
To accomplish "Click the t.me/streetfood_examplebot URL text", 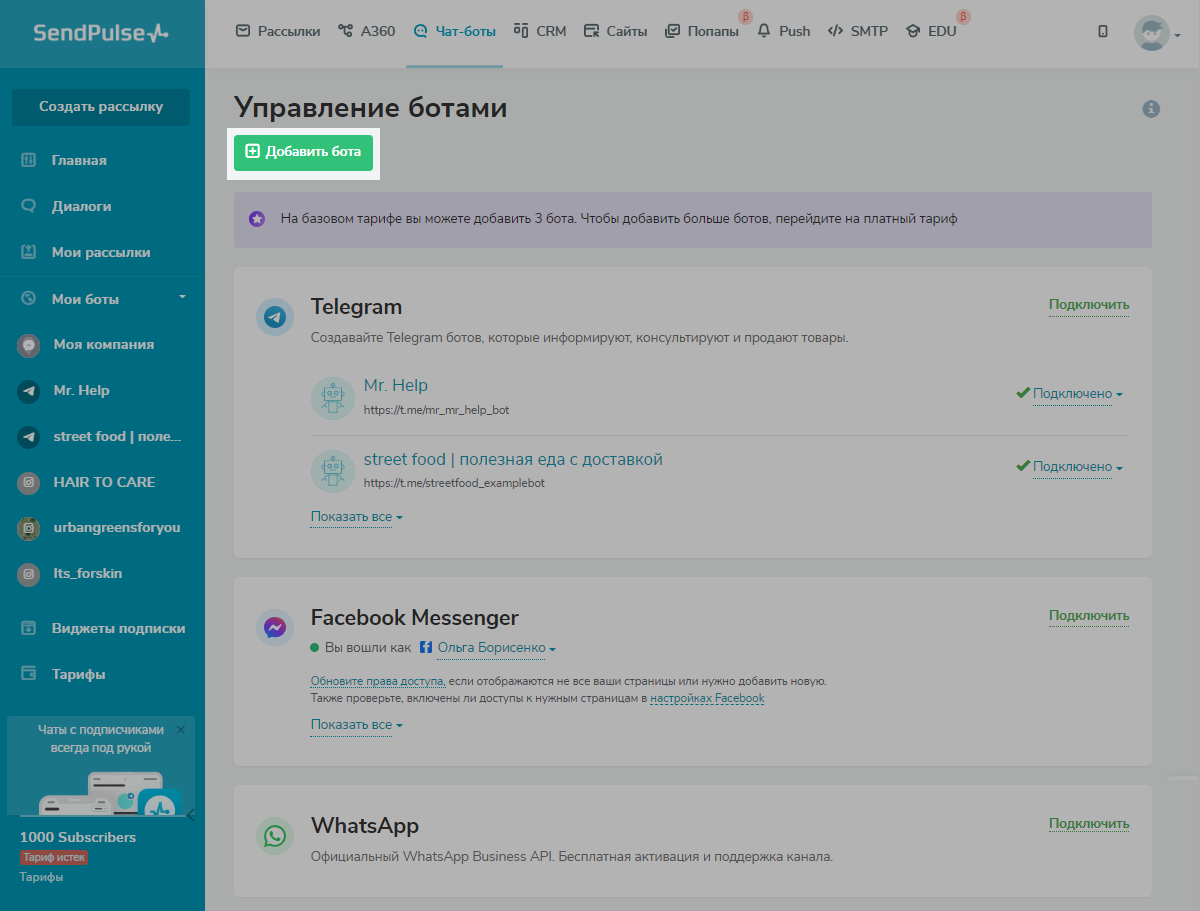I will pos(454,483).
